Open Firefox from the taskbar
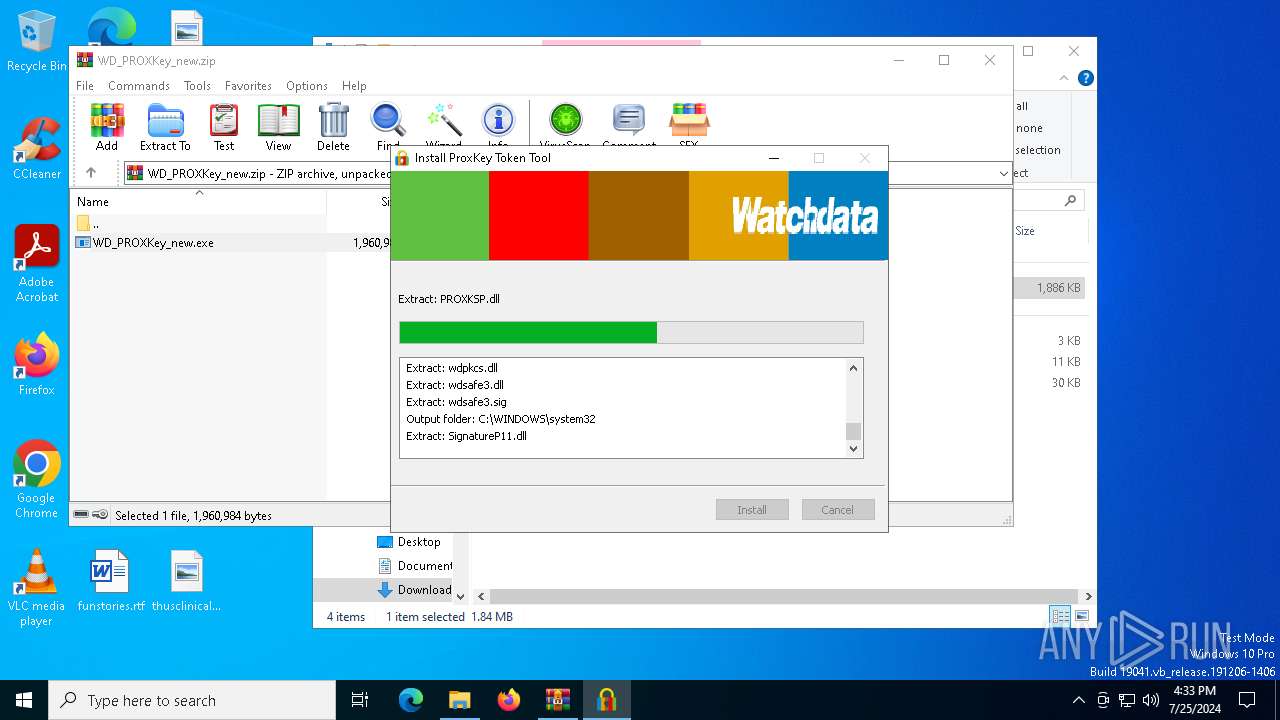 point(508,700)
